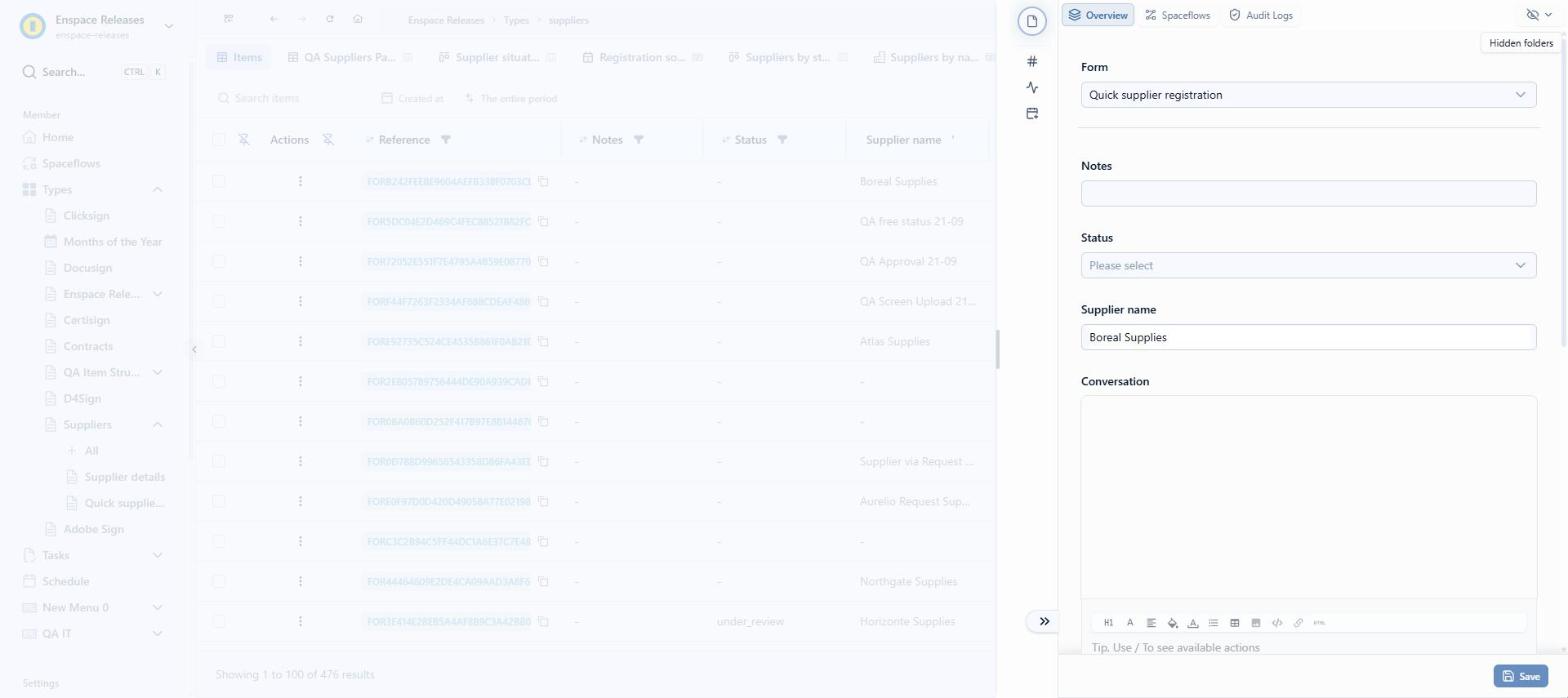Expand the New Menu 0 section
Viewport: 1568px width, 698px height.
pos(157,607)
